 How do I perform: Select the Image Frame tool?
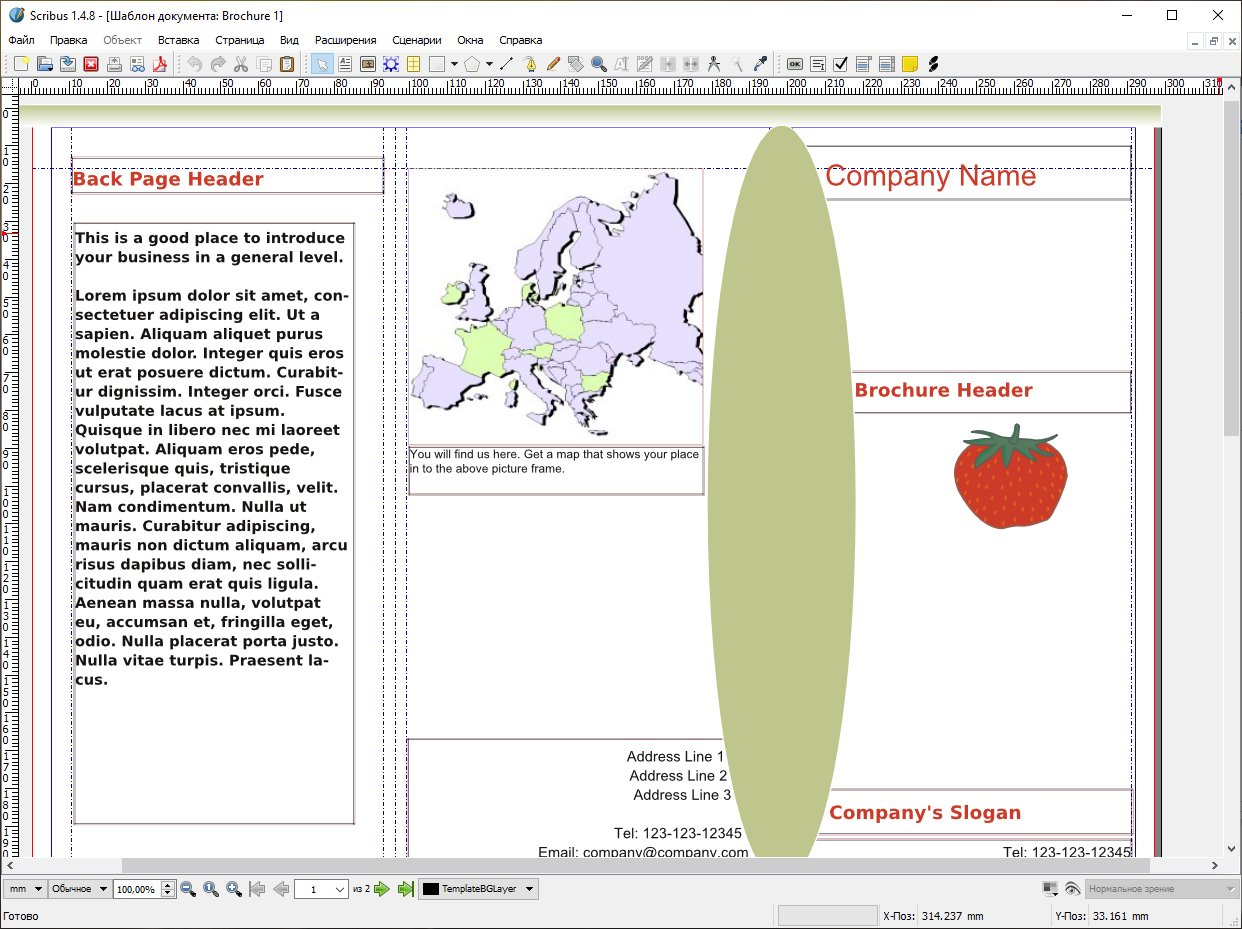tap(368, 64)
